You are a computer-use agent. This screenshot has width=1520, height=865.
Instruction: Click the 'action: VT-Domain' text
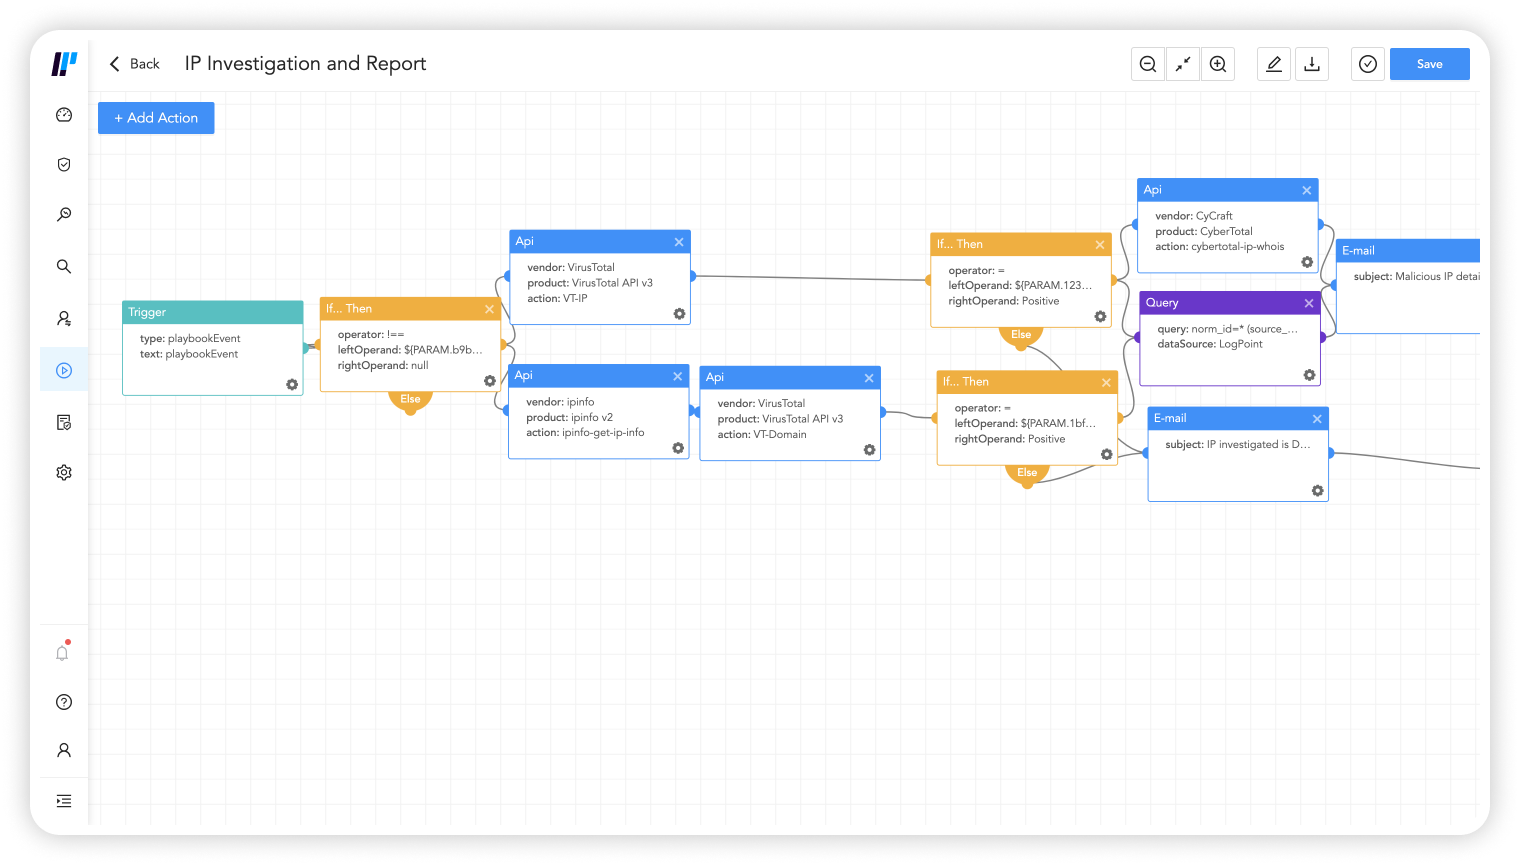click(762, 435)
